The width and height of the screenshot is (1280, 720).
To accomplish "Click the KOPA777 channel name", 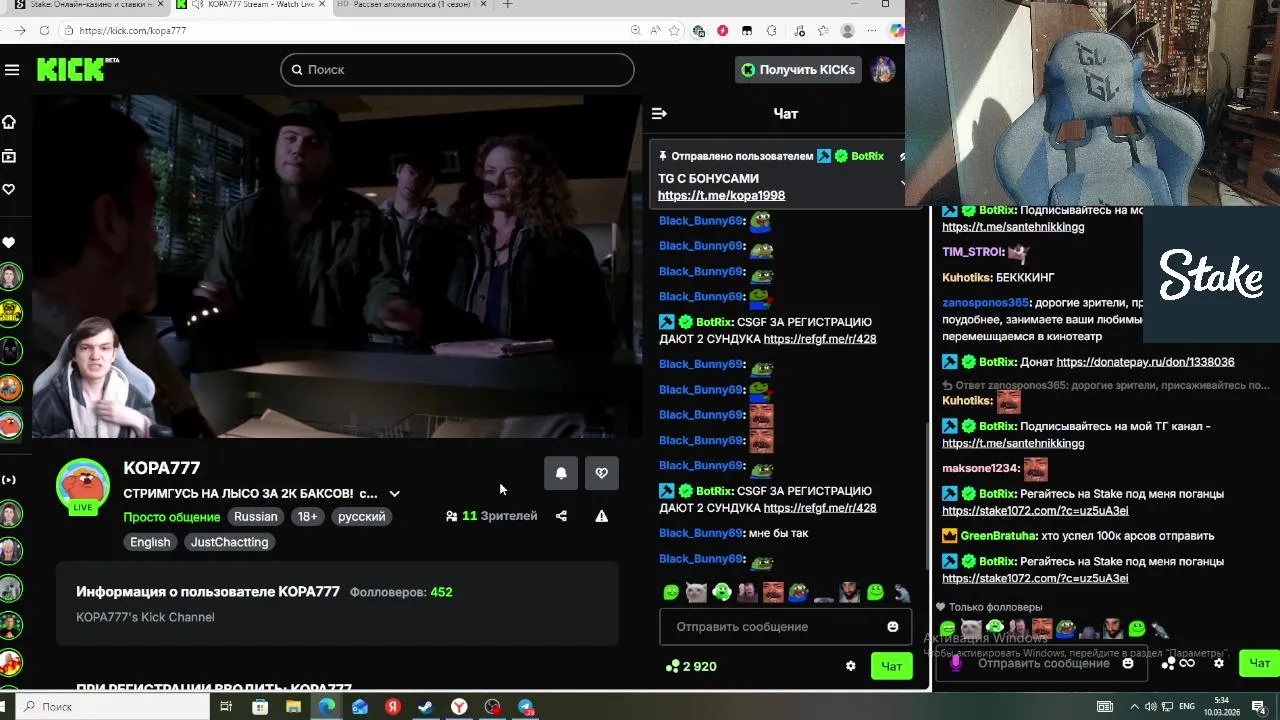I will coord(162,468).
